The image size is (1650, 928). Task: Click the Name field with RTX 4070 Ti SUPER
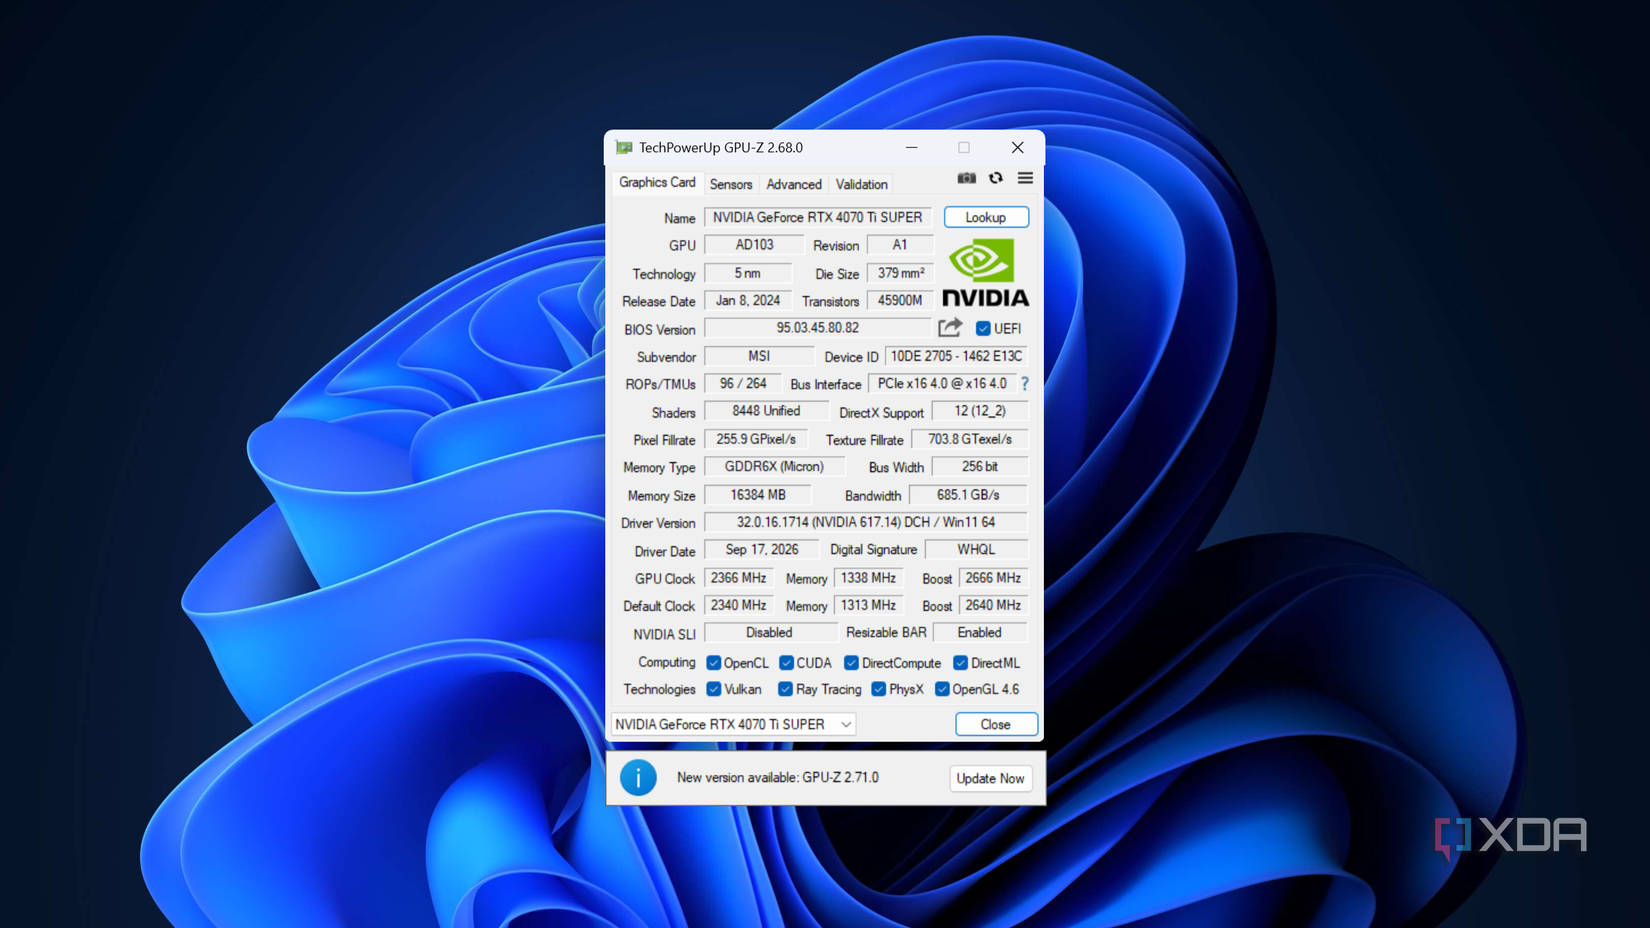[818, 217]
